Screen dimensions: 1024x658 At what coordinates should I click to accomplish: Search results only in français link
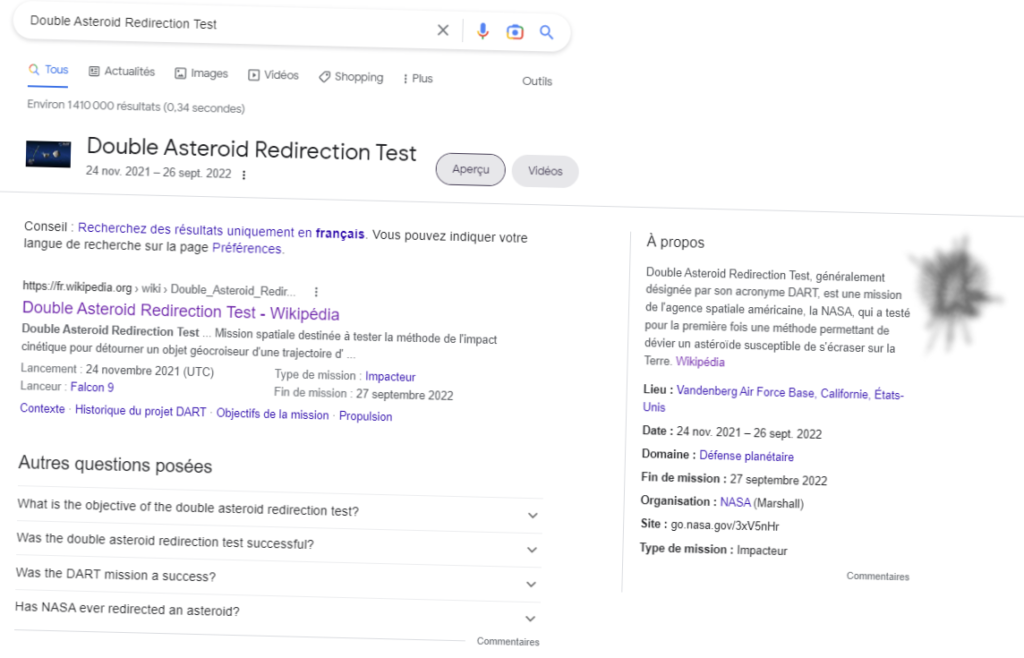221,230
